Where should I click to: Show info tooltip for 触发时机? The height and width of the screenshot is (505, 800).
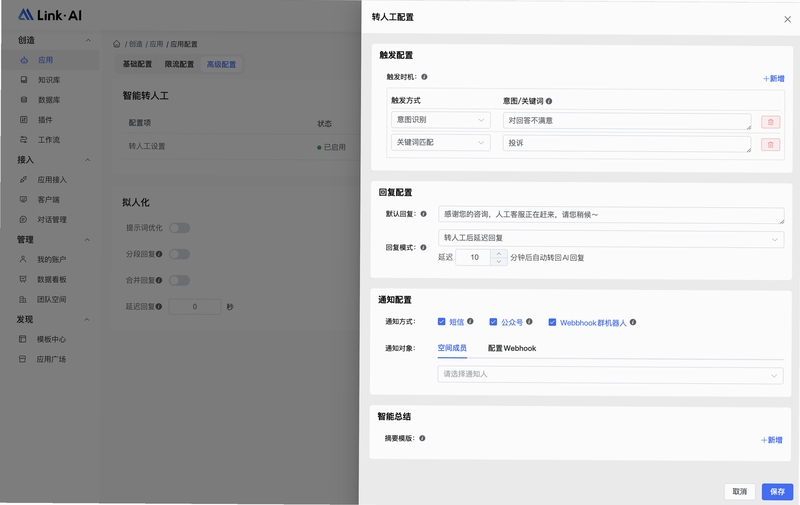pos(424,77)
